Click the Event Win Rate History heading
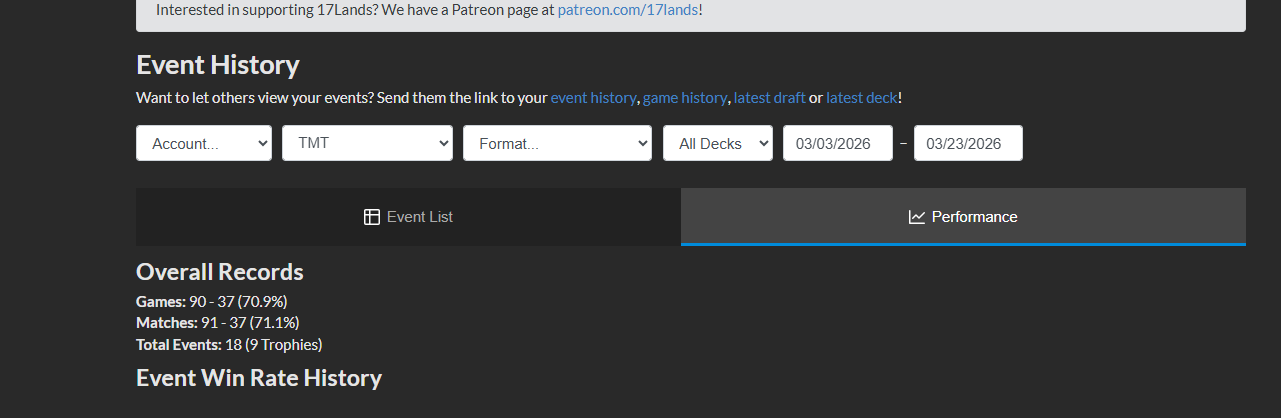 tap(259, 378)
